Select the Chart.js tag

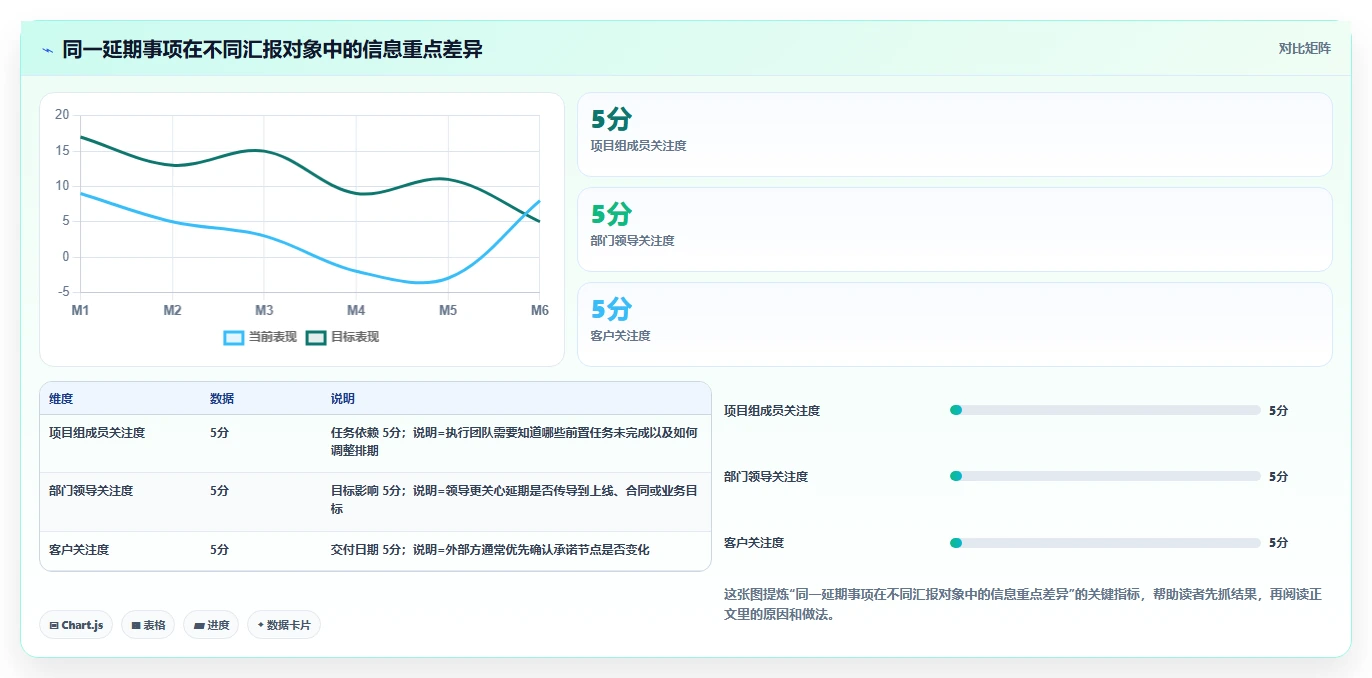coord(76,625)
